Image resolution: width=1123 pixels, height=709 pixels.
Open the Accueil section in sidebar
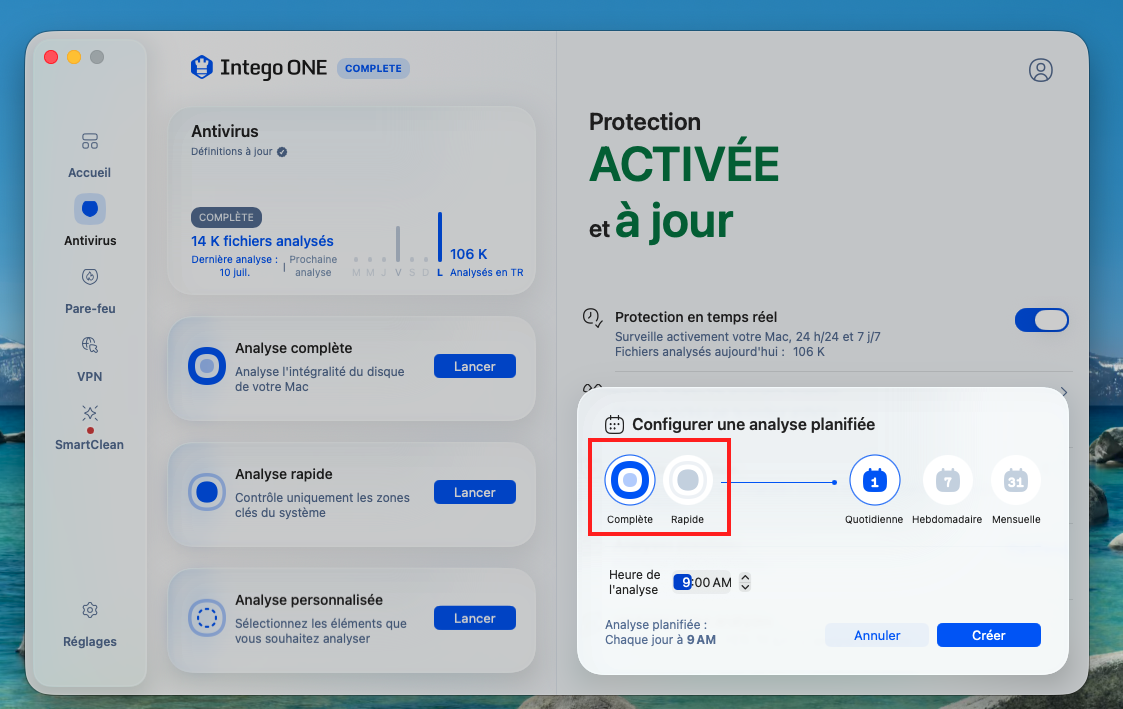[90, 155]
